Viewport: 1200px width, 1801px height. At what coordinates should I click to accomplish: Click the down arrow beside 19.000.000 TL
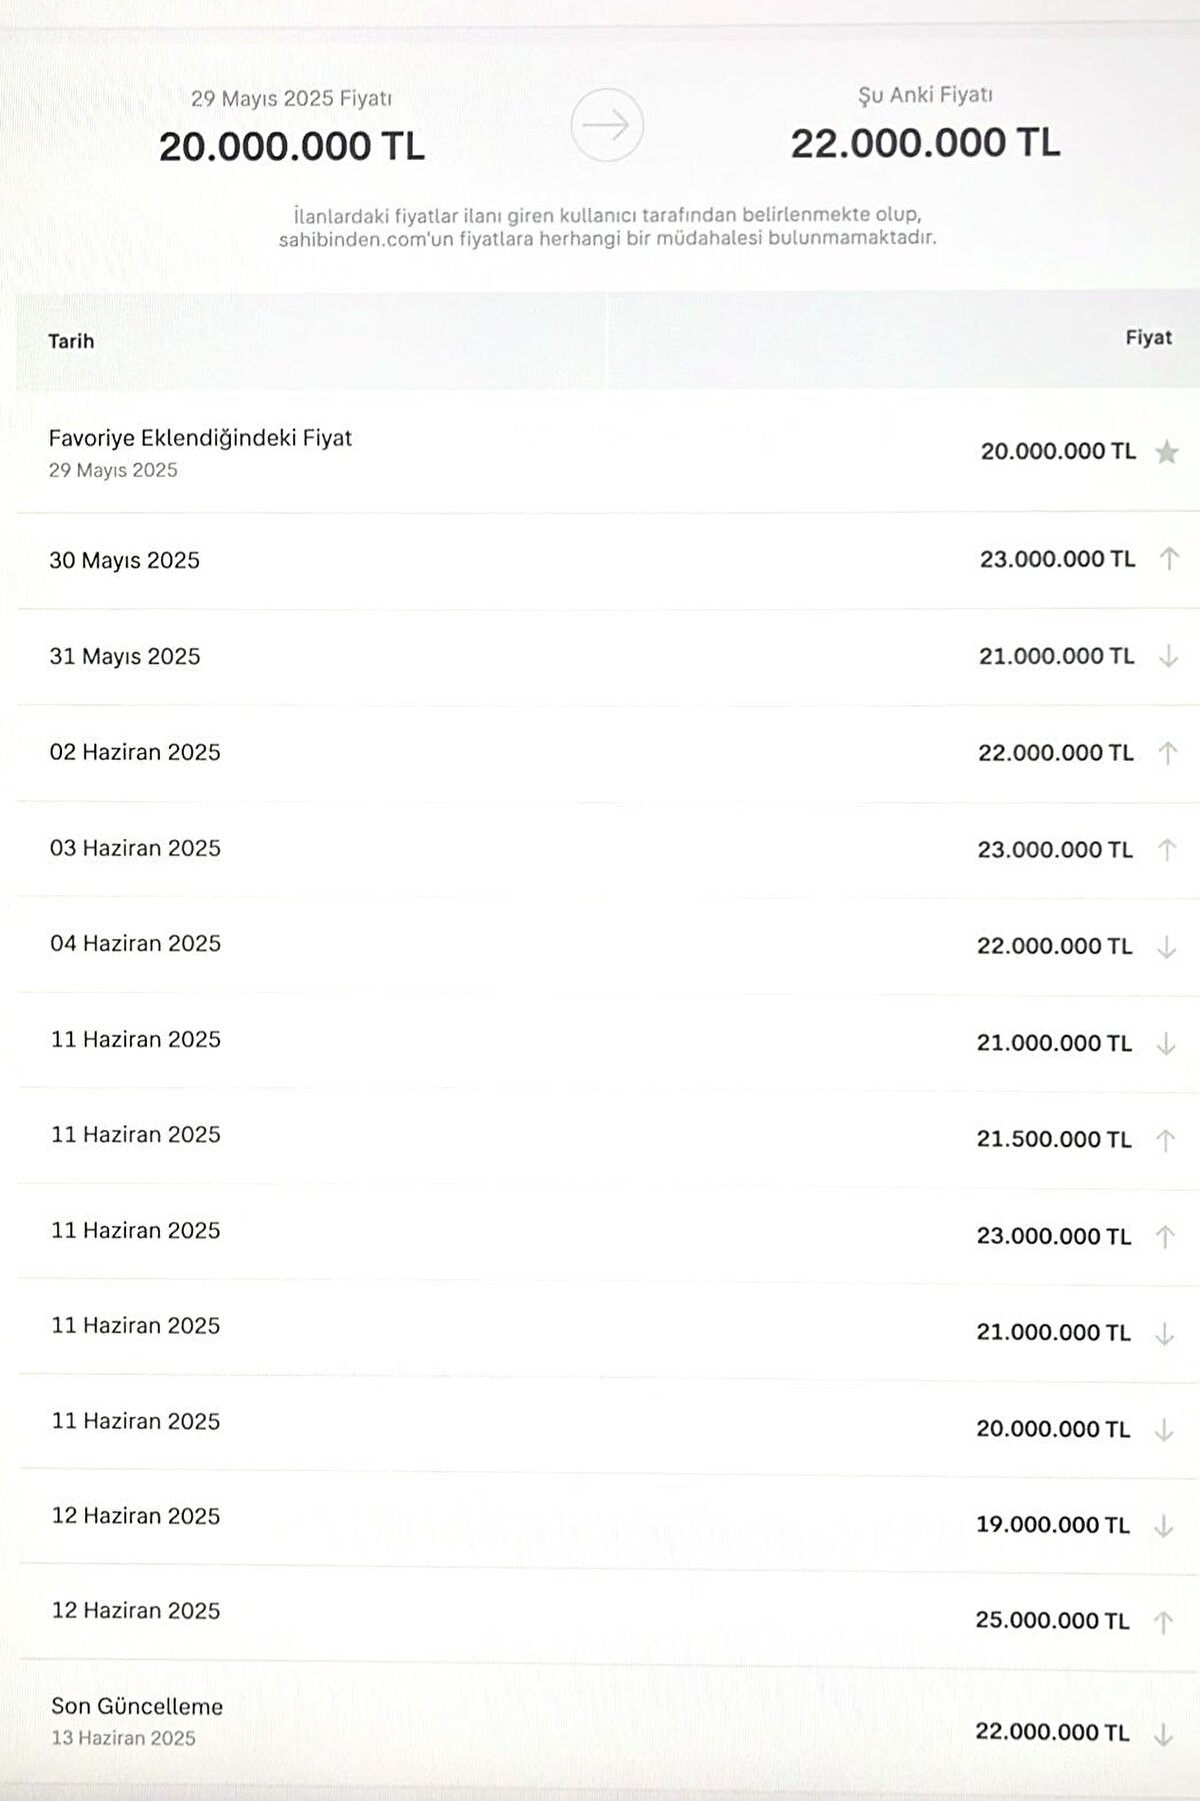(1163, 1526)
